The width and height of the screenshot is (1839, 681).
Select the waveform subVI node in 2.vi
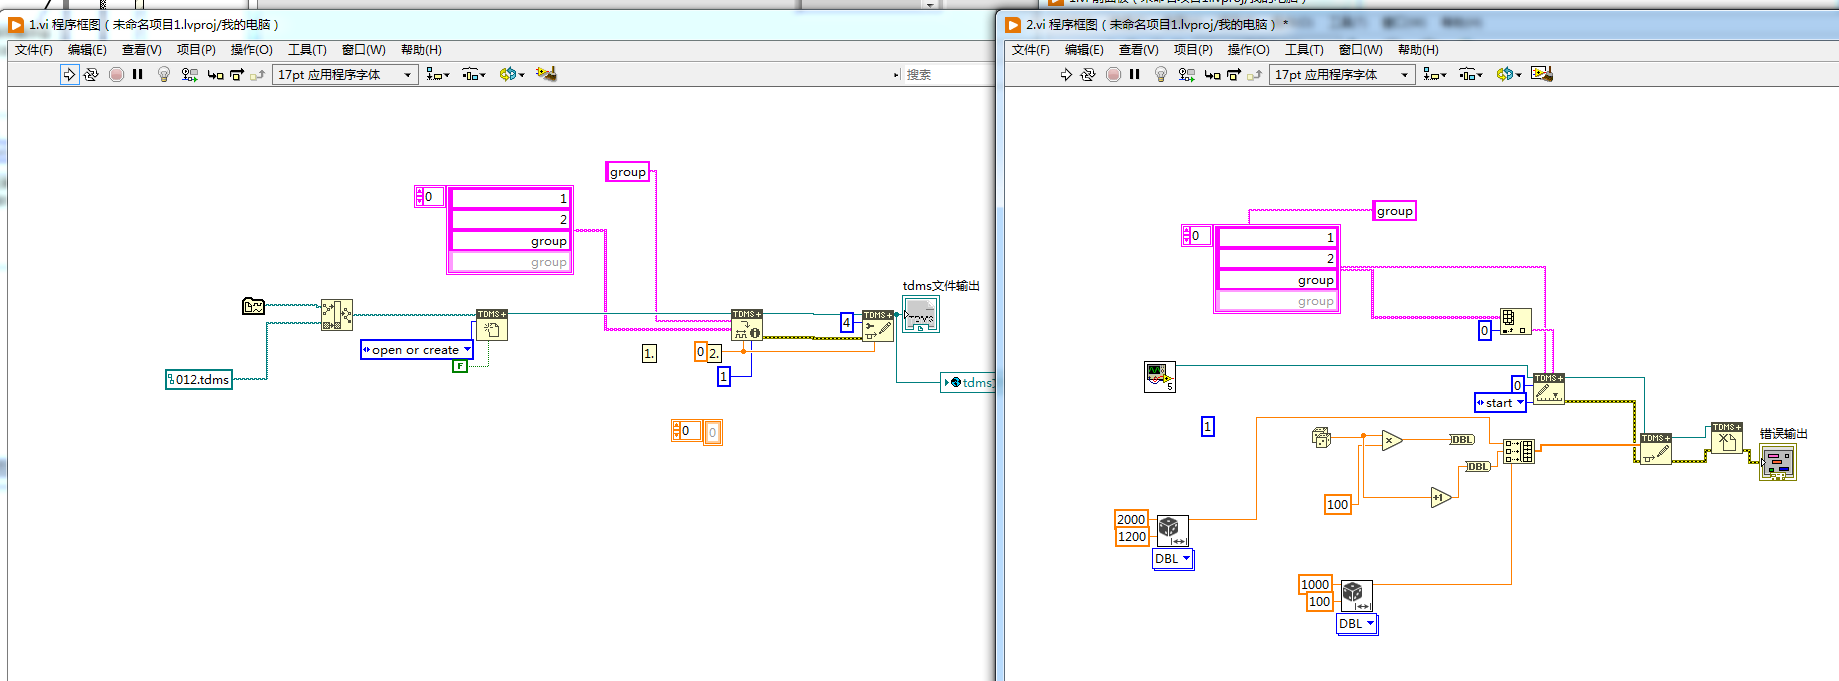click(x=1160, y=377)
